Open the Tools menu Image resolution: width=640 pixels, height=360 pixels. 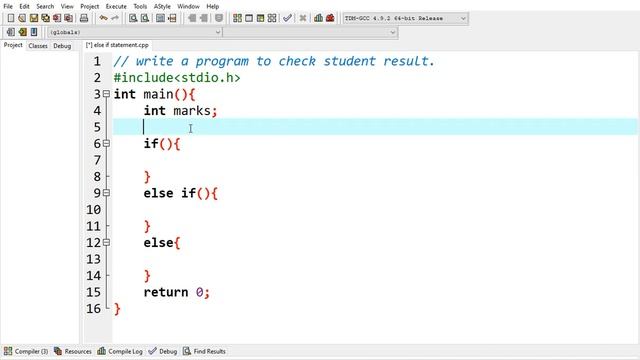click(140, 6)
